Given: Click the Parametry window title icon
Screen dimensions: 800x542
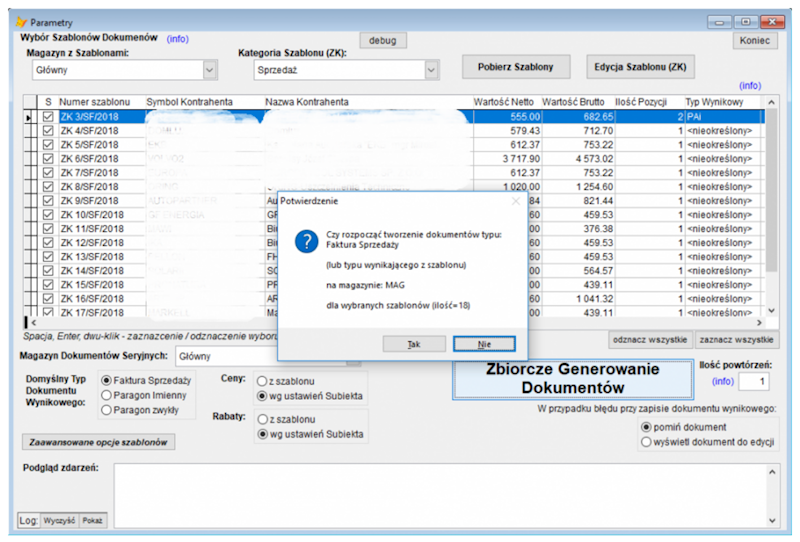Looking at the screenshot, I should 21,22.
